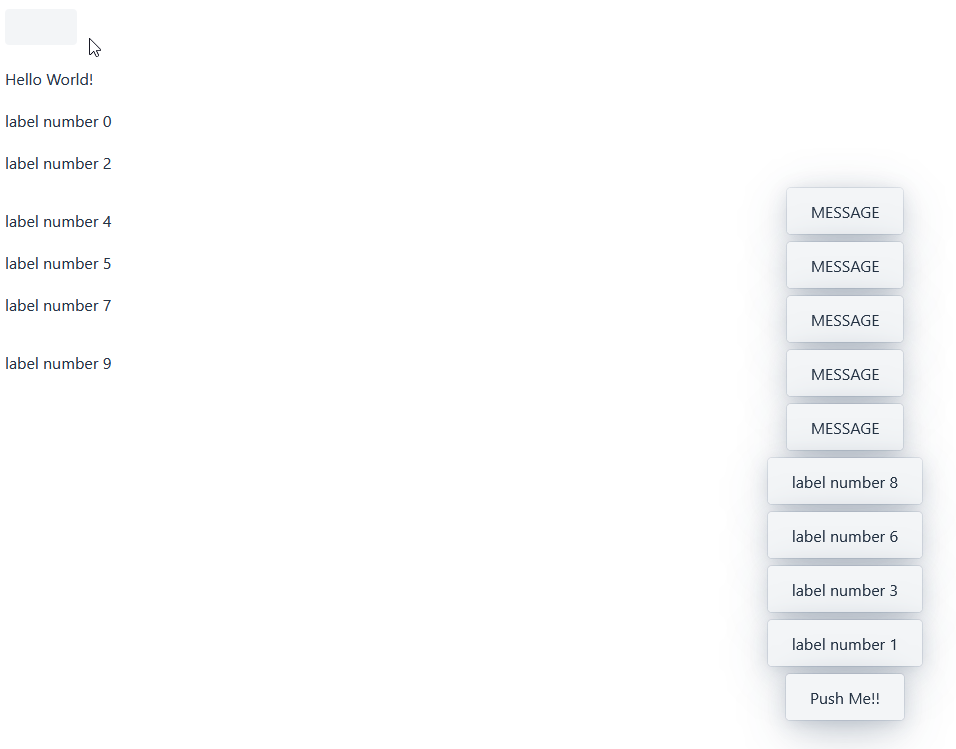Click the label number 7 text

[58, 305]
